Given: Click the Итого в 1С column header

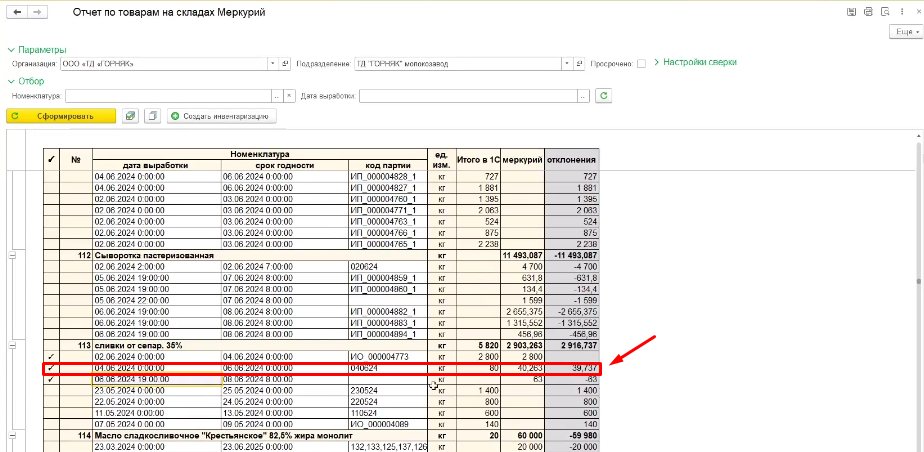Looking at the screenshot, I should coord(478,160).
